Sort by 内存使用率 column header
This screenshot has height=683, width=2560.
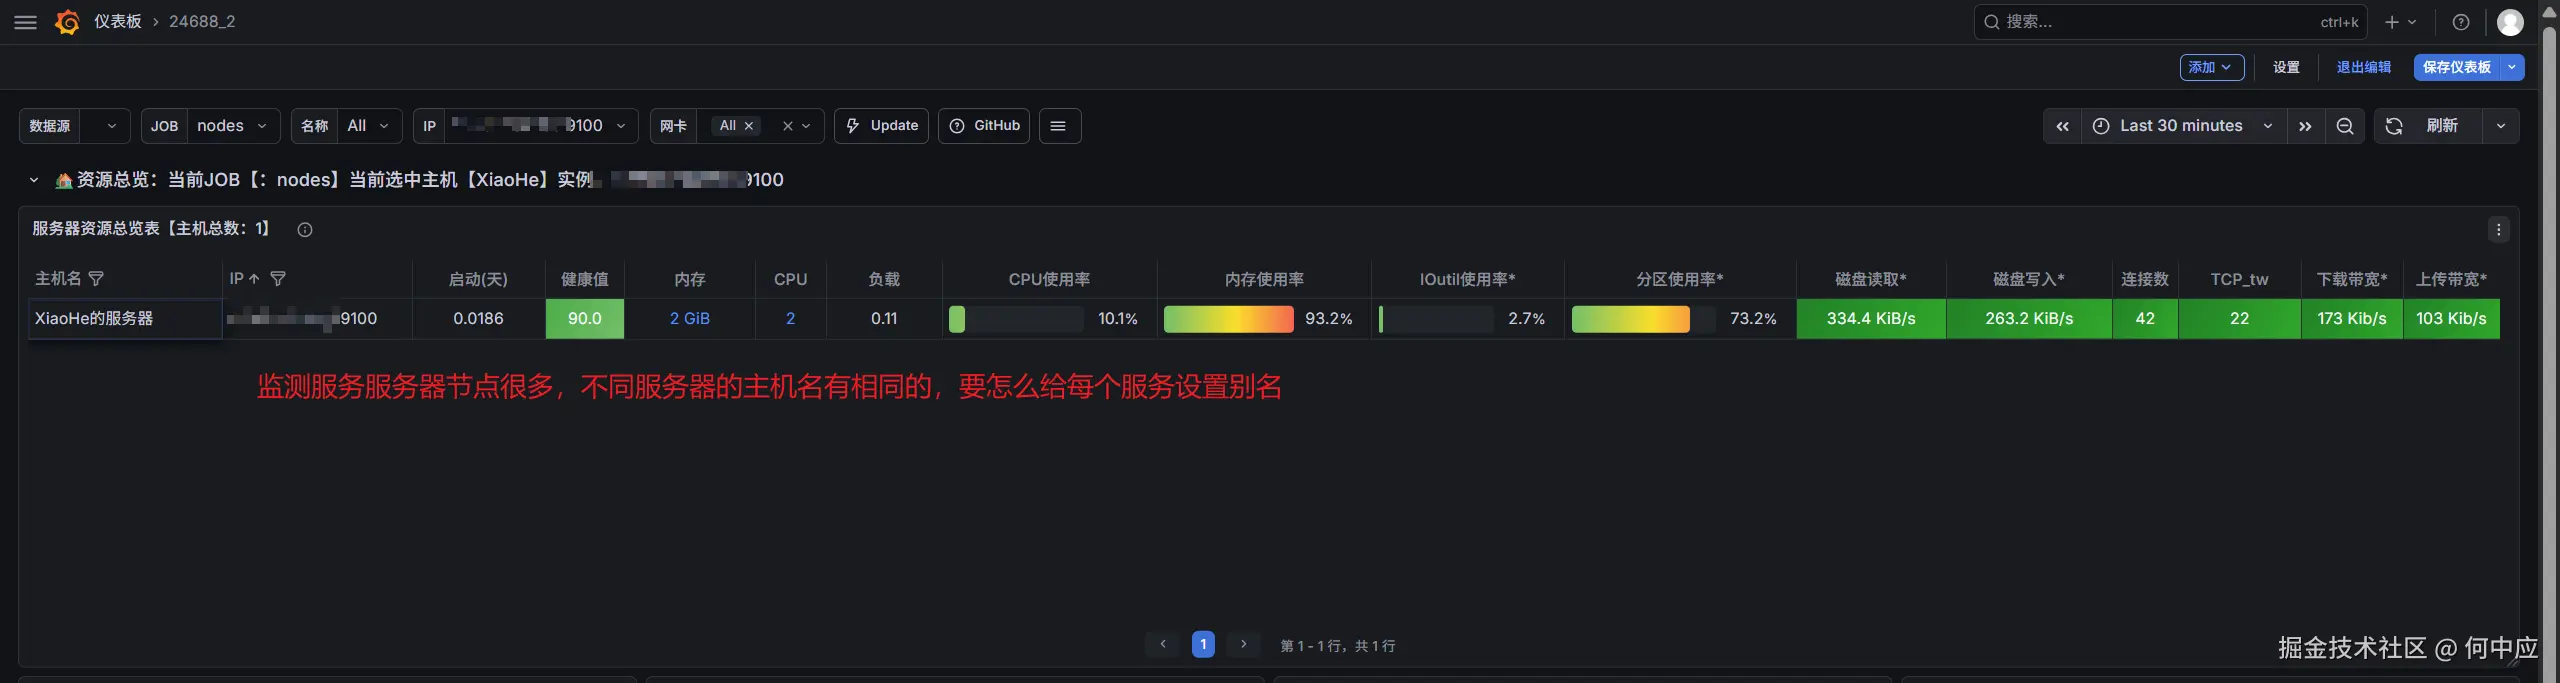[1264, 279]
